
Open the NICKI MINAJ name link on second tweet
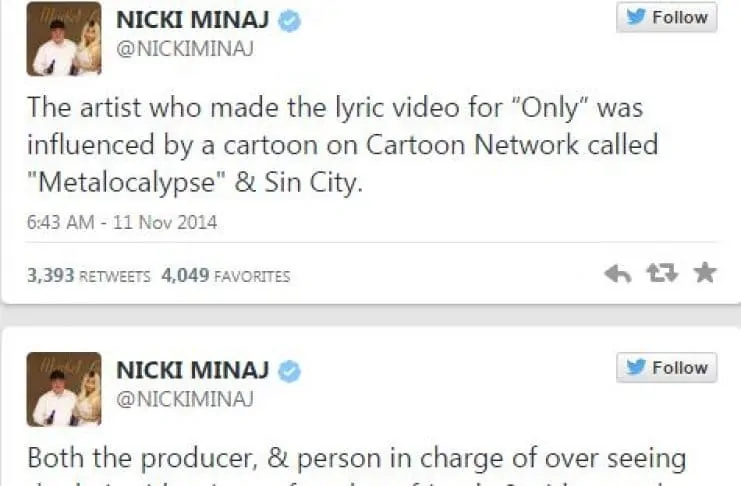coord(193,371)
